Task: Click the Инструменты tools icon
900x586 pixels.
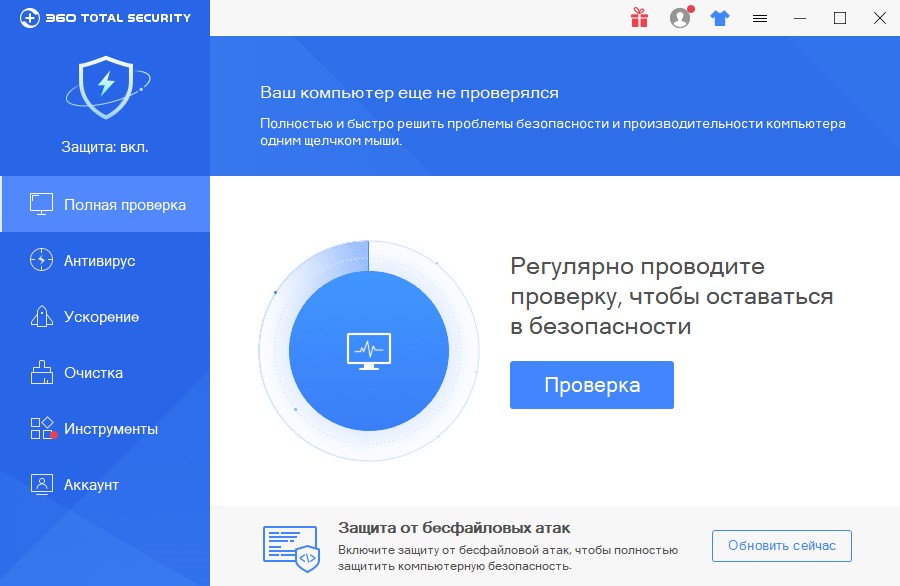Action: [x=42, y=428]
